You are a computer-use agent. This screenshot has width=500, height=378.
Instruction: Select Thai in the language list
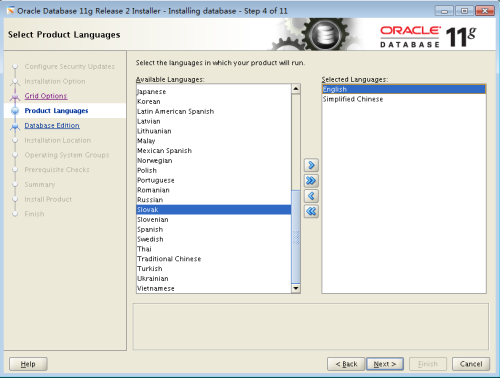click(213, 249)
